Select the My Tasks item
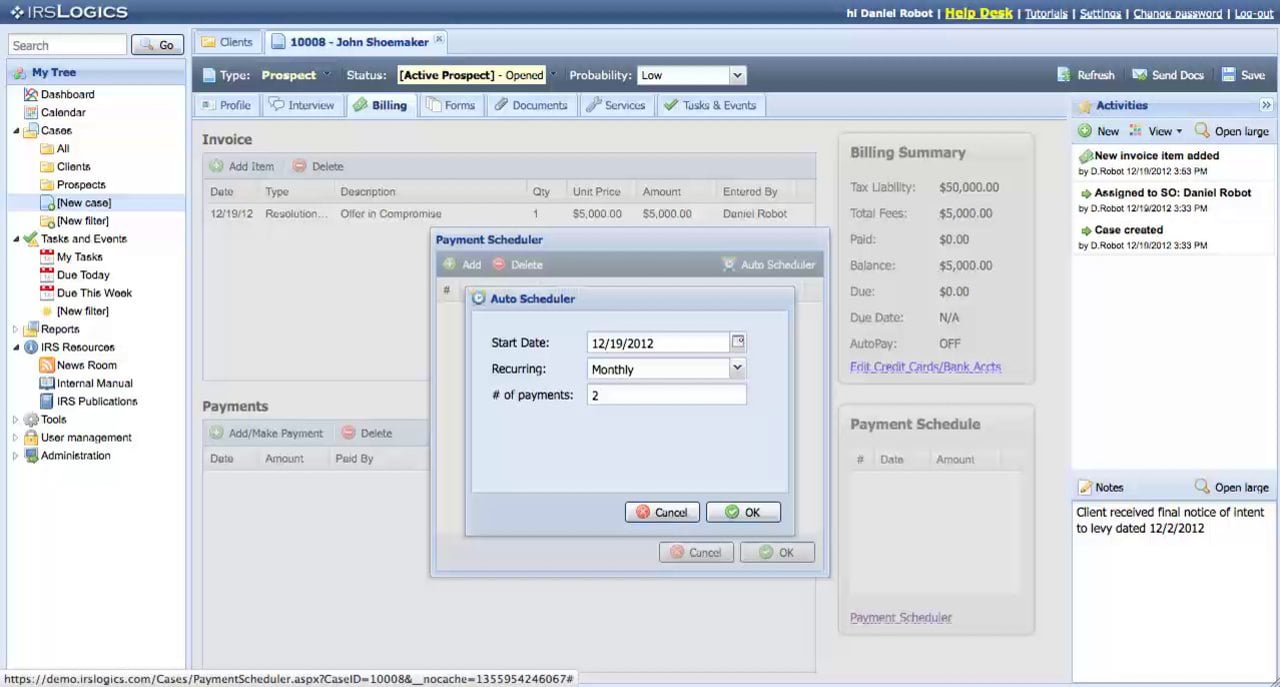 click(71, 257)
